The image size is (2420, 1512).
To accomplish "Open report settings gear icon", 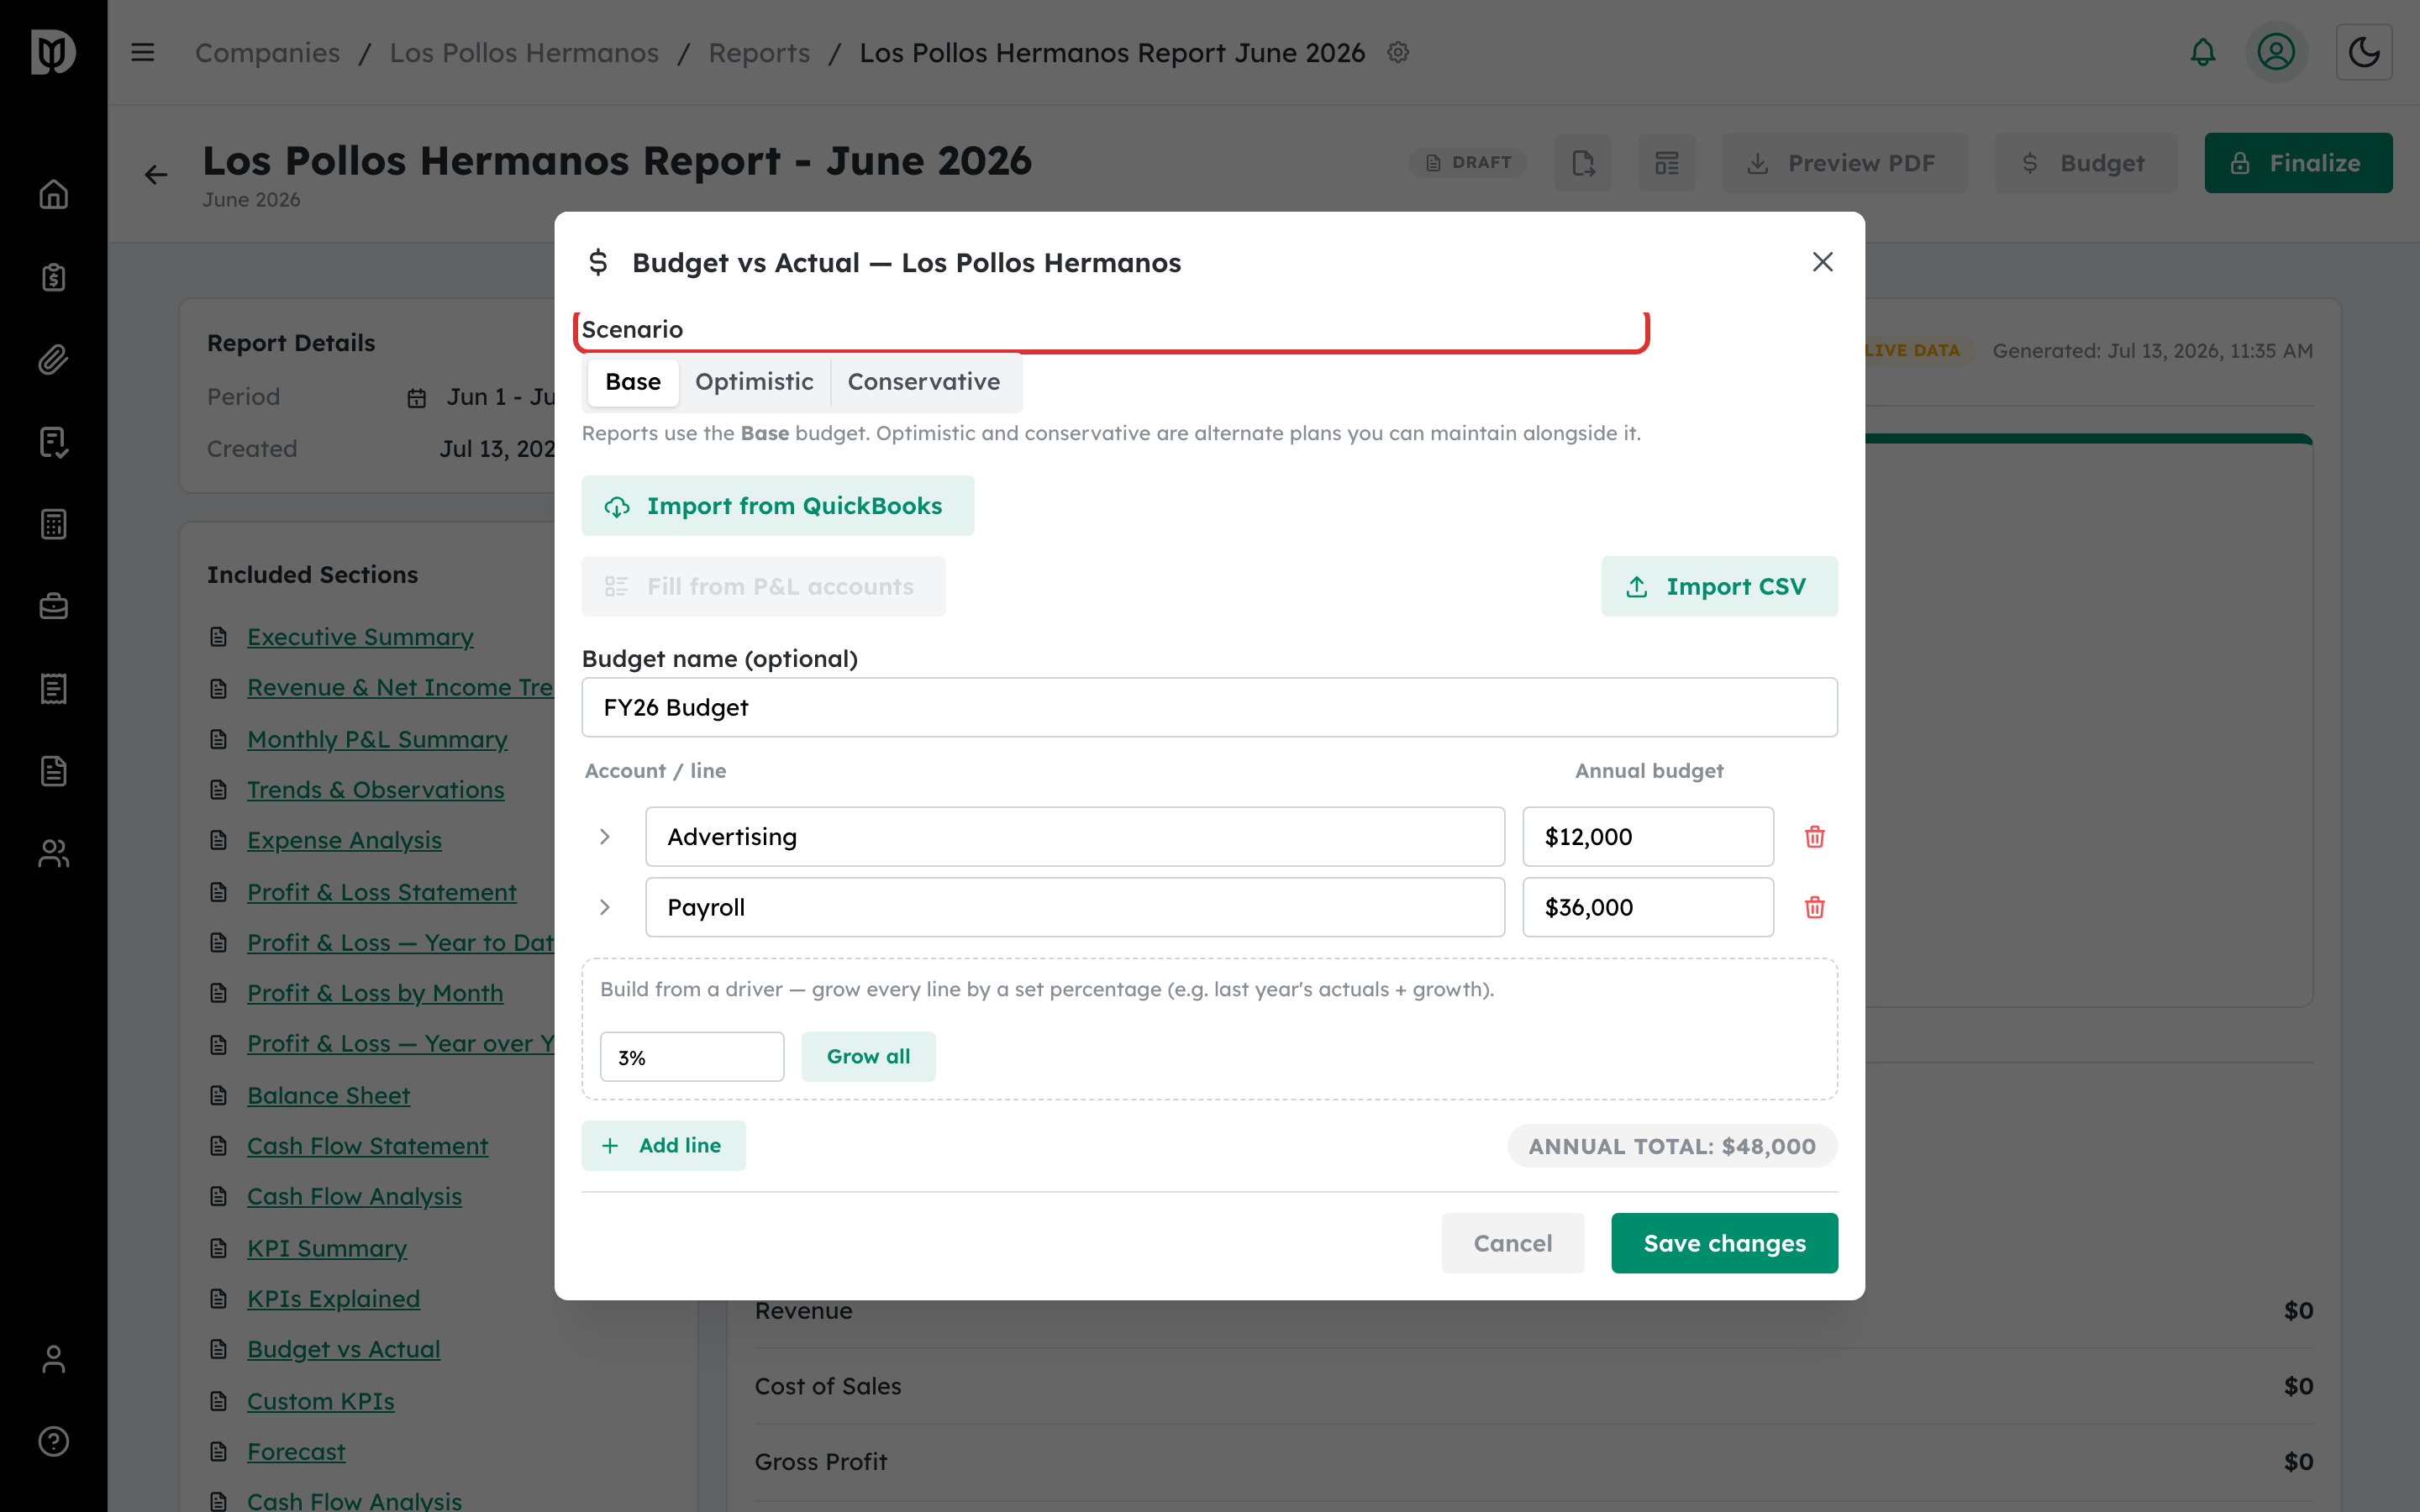I will pyautogui.click(x=1398, y=52).
